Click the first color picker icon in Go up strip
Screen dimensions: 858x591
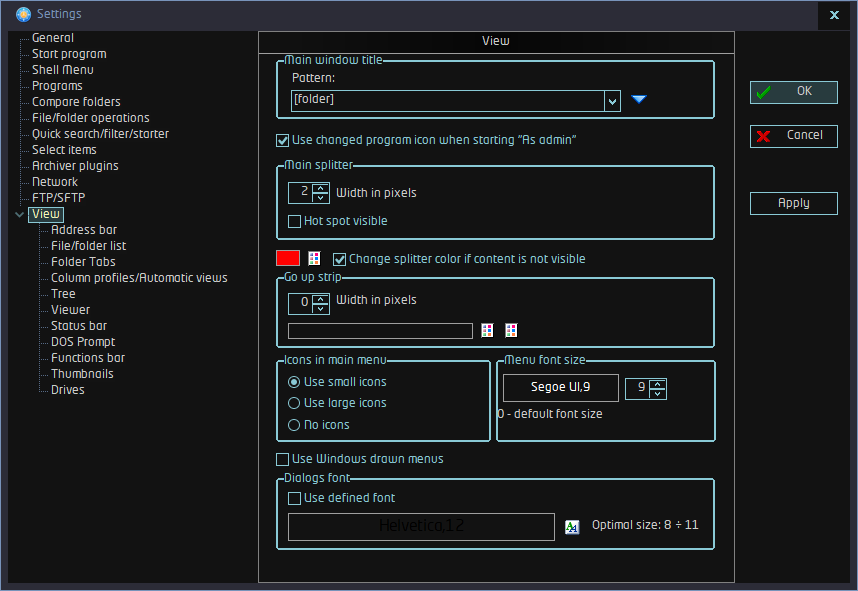click(488, 331)
